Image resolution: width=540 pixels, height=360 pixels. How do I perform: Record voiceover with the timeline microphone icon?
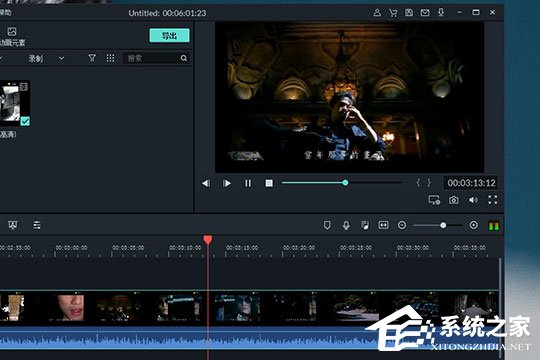346,225
